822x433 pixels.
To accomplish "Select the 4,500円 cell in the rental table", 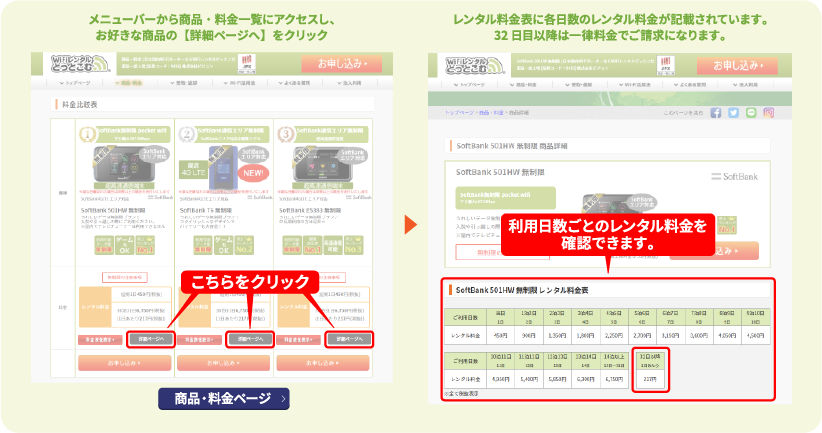I will (x=756, y=335).
